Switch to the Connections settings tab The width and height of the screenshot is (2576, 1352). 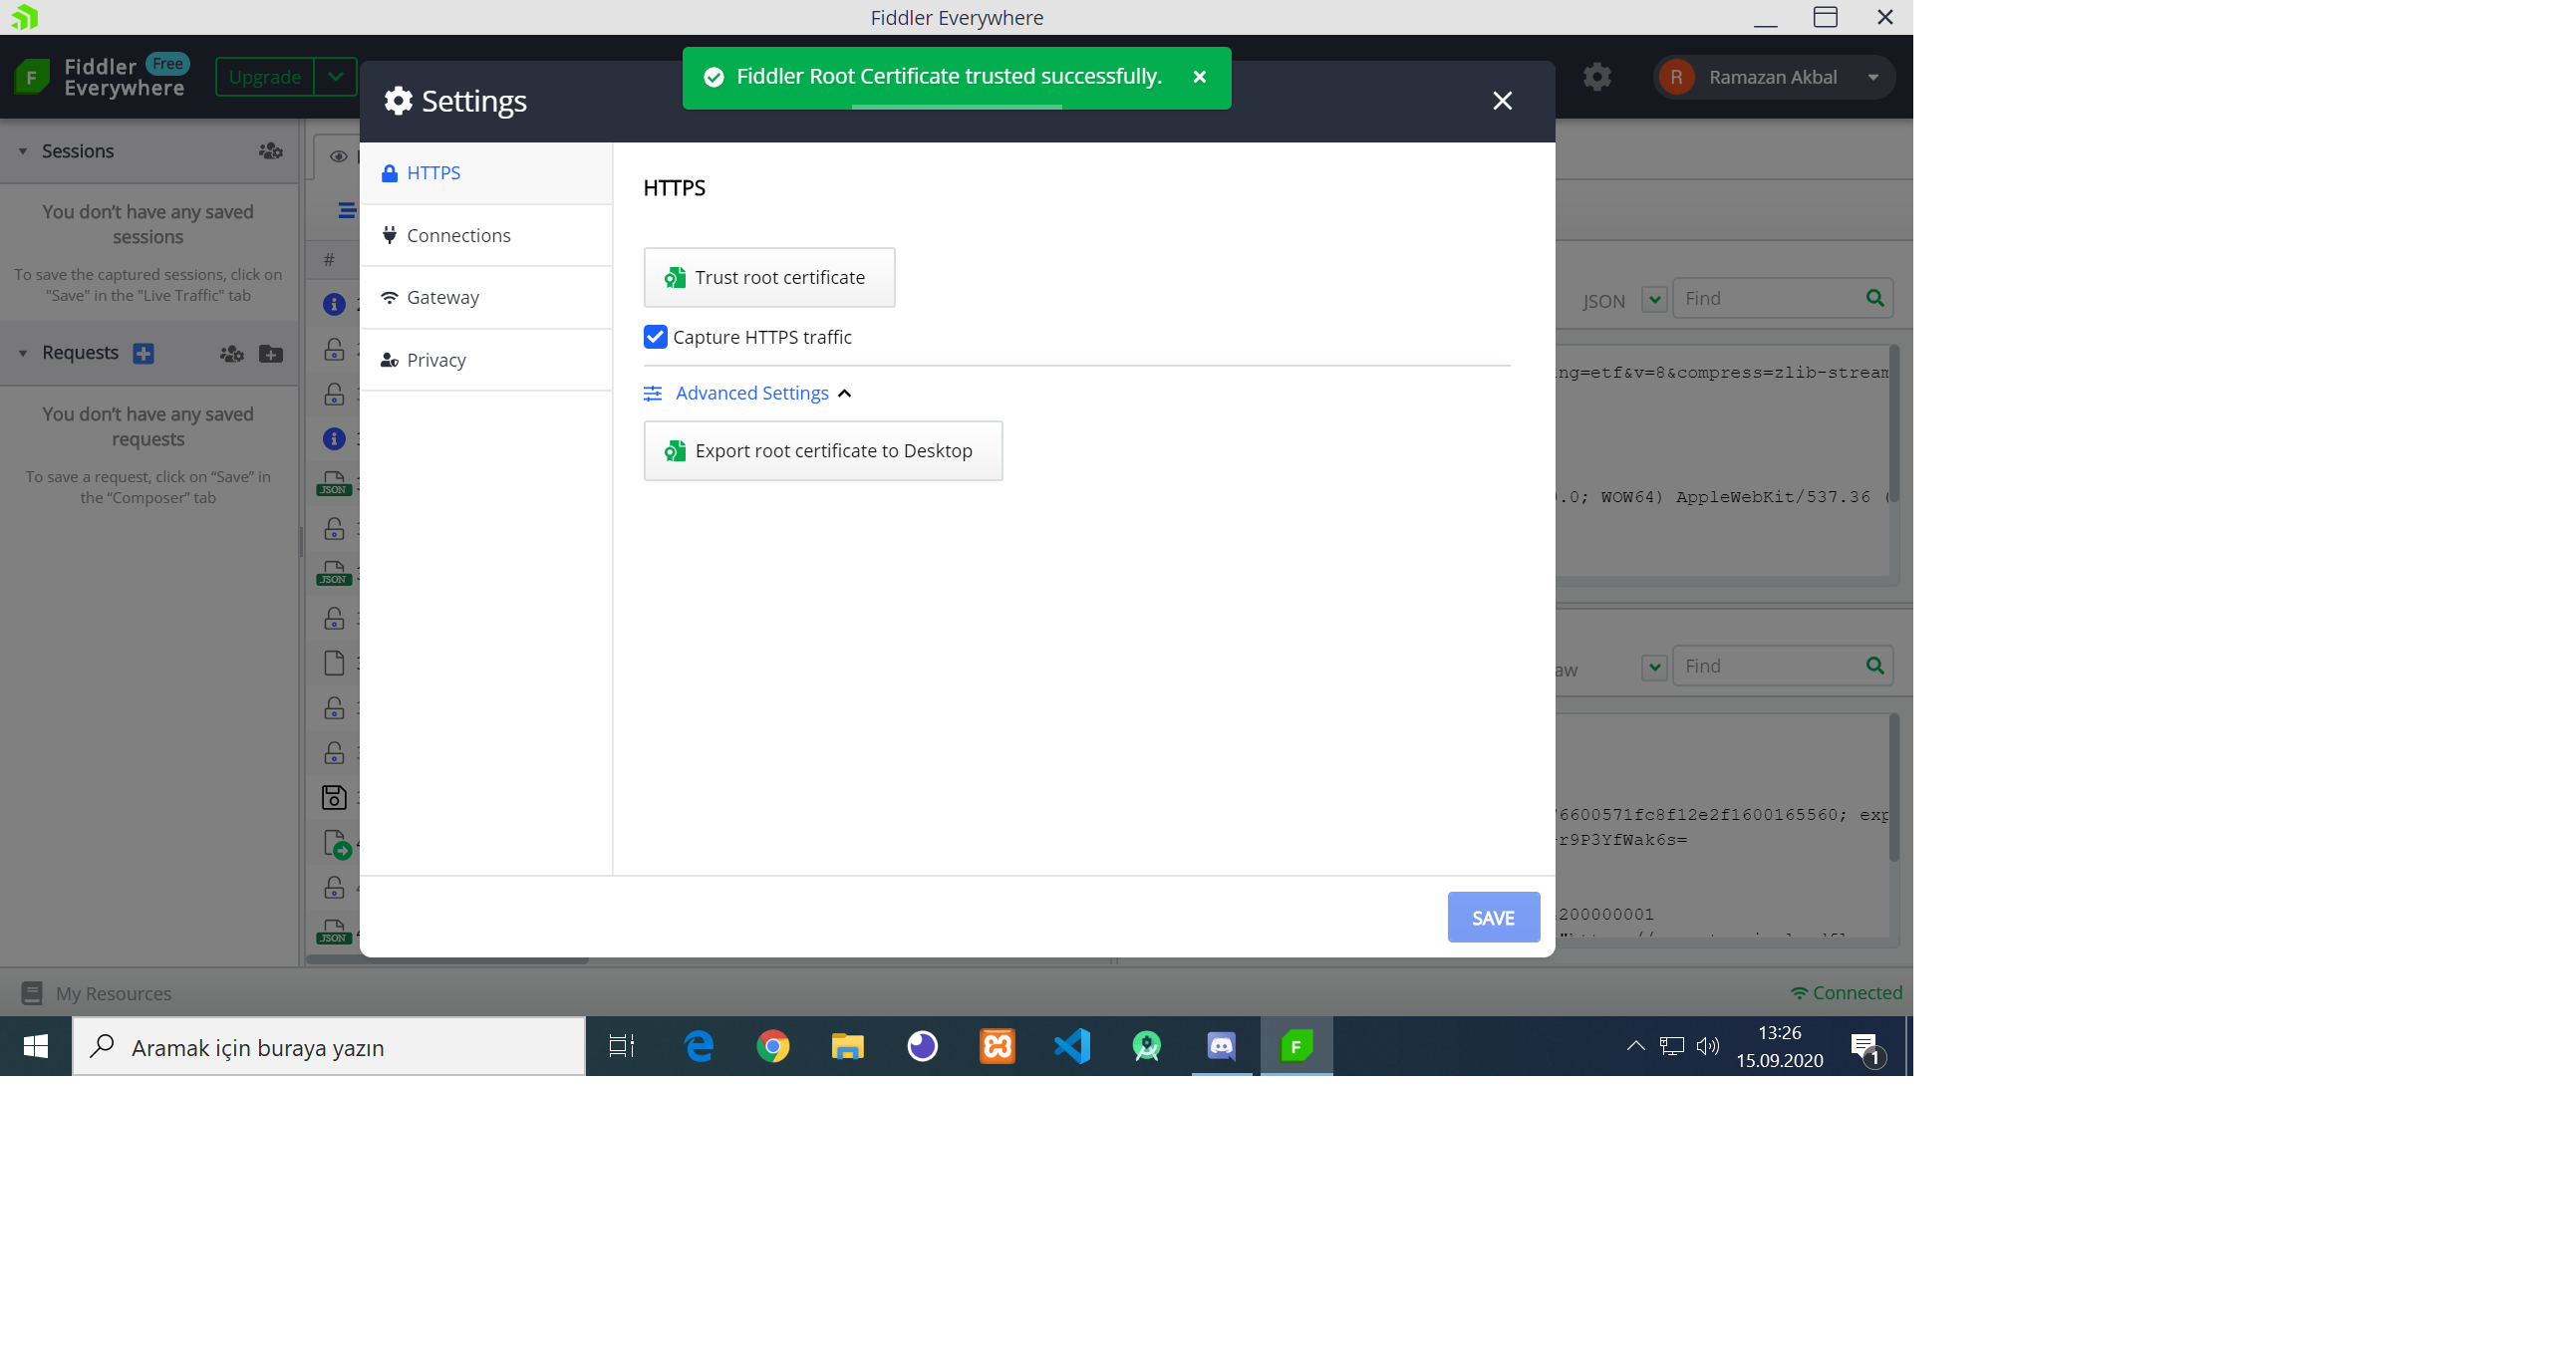tap(458, 235)
